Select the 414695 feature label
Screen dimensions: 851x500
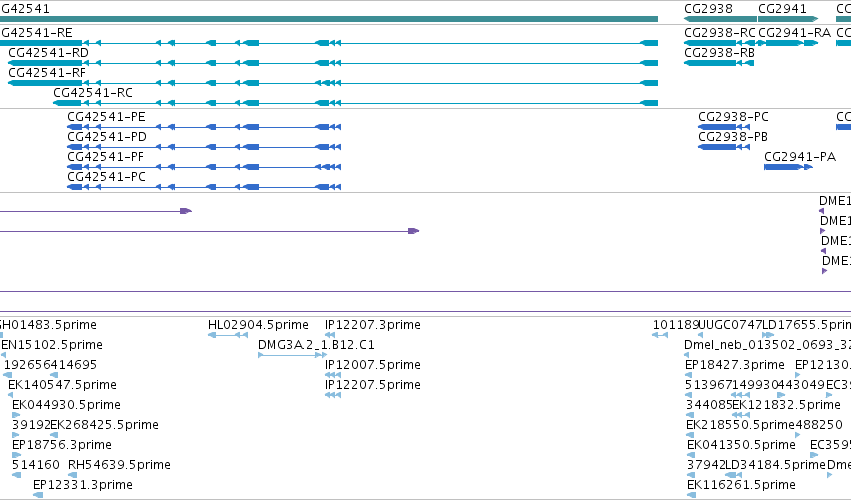pyautogui.click(x=74, y=365)
